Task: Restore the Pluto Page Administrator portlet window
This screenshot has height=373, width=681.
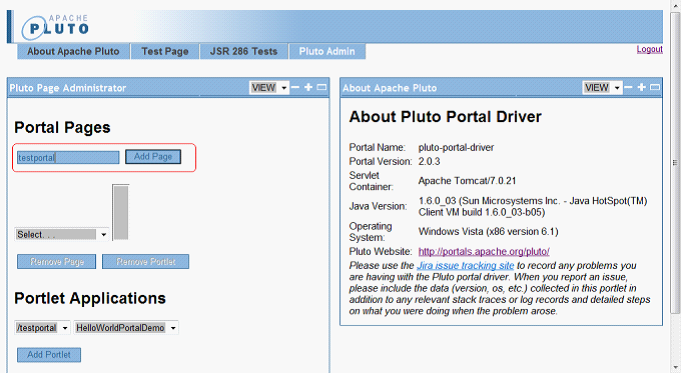Action: 322,87
